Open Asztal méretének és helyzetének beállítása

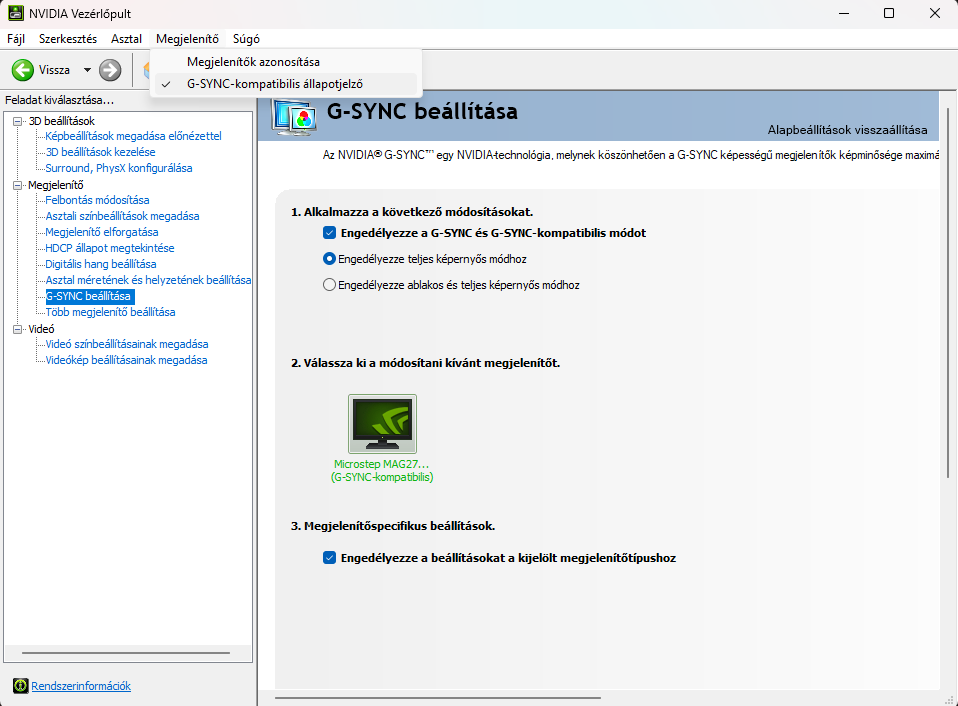click(x=148, y=280)
